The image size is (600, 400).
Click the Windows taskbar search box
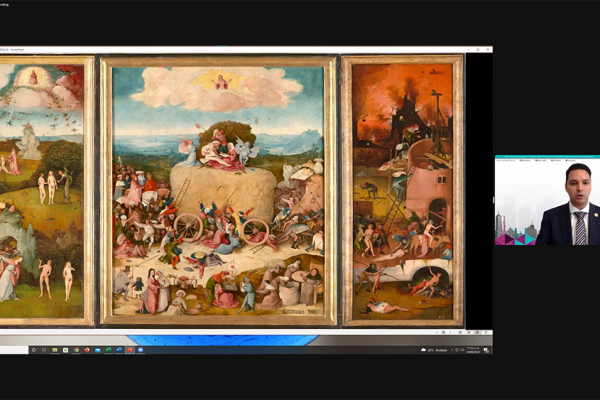tap(14, 350)
